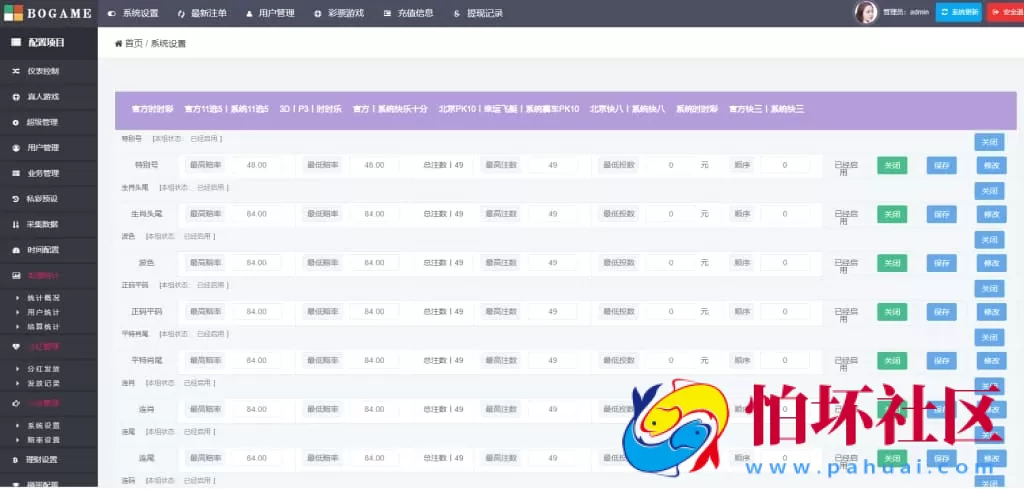Click the 业务管理 sidebar icon

[16, 173]
